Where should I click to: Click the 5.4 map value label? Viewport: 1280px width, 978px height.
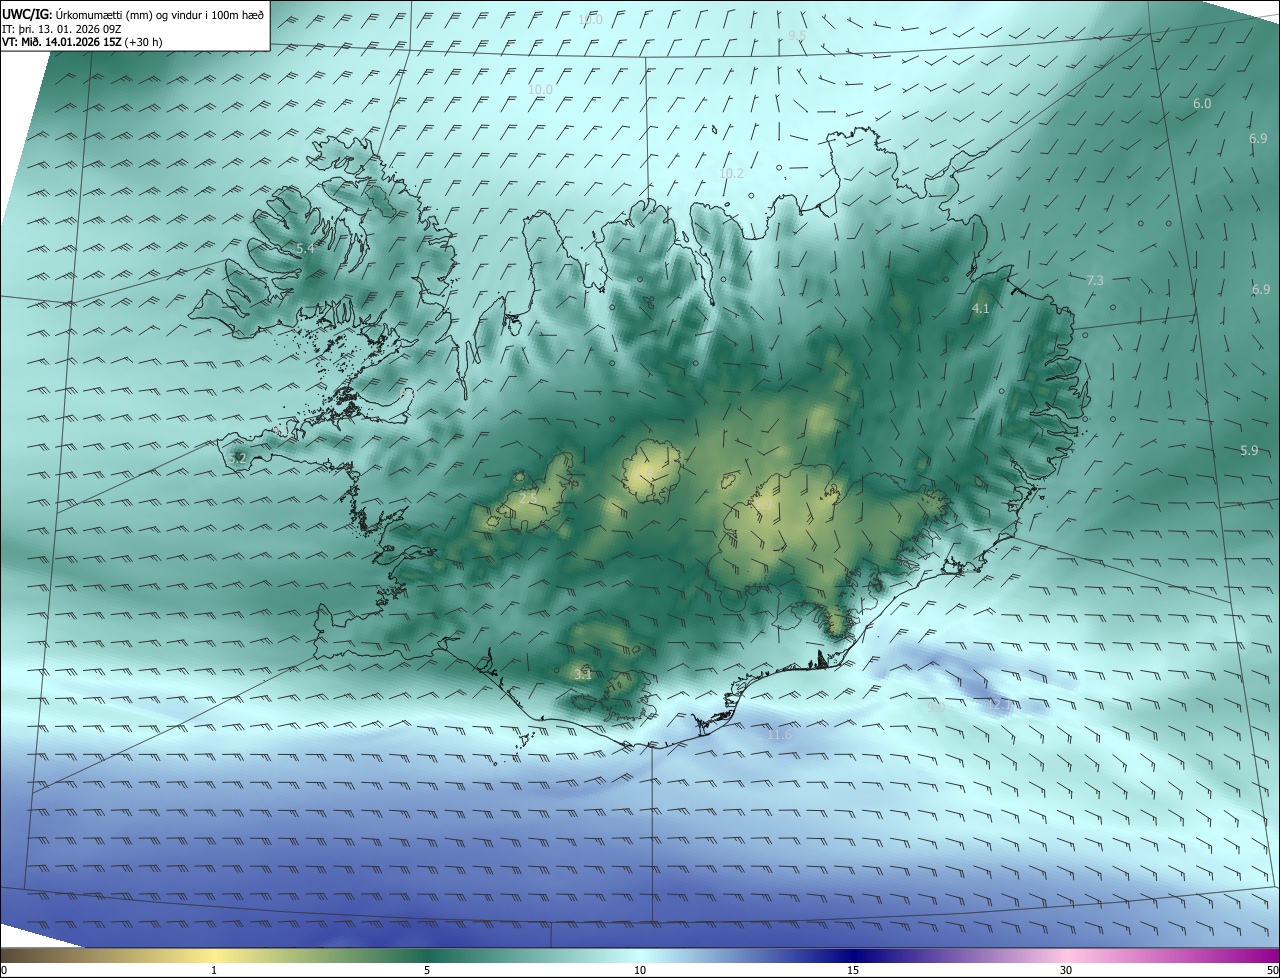pos(305,248)
